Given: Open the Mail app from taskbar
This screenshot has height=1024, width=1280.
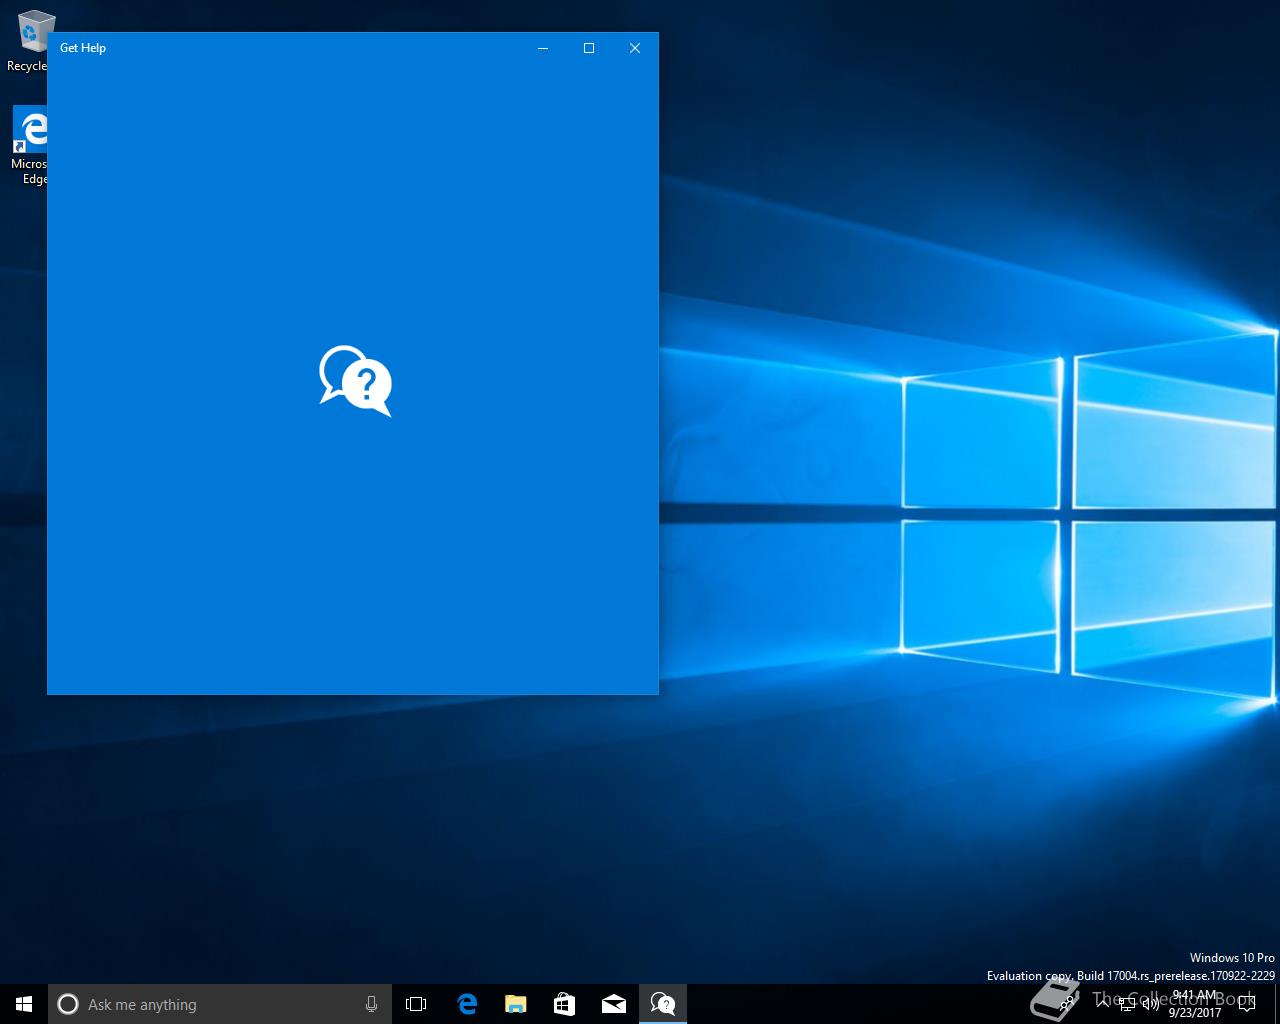Looking at the screenshot, I should coord(613,1004).
